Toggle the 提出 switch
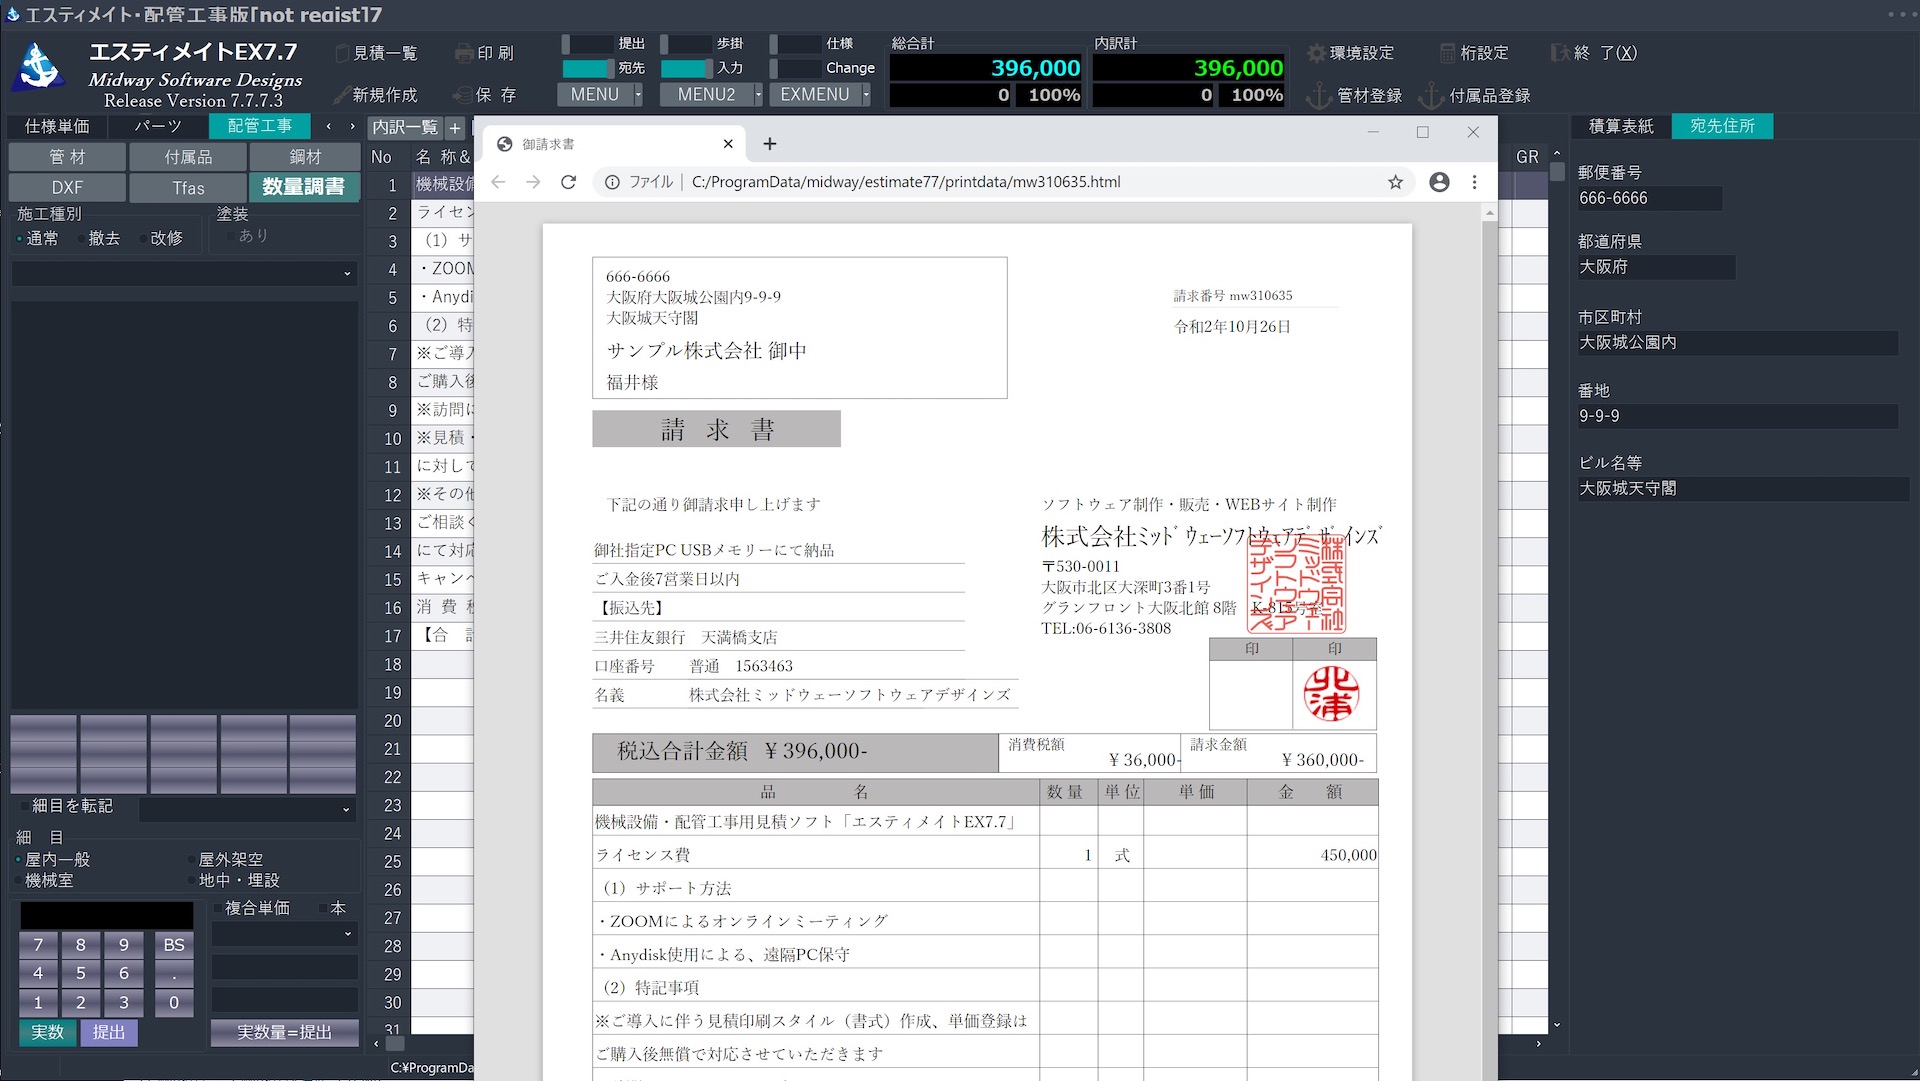The width and height of the screenshot is (1920, 1081). tap(587, 44)
